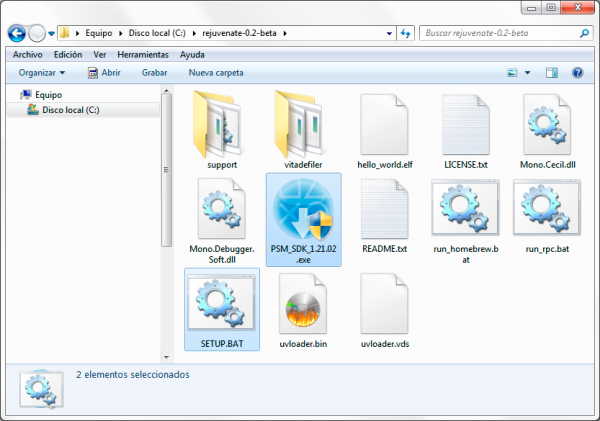Select the run_homebrew.bat file icon
The image size is (600, 421).
coord(465,207)
